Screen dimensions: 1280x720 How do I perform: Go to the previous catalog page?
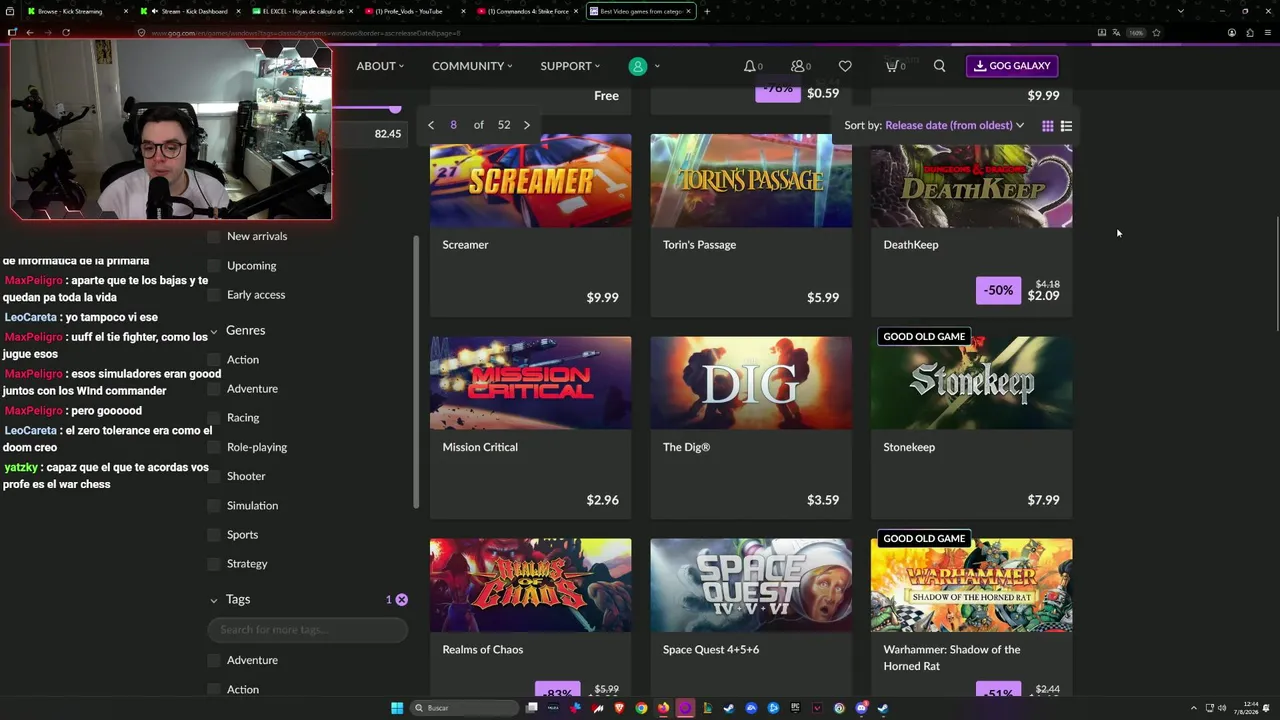(431, 125)
